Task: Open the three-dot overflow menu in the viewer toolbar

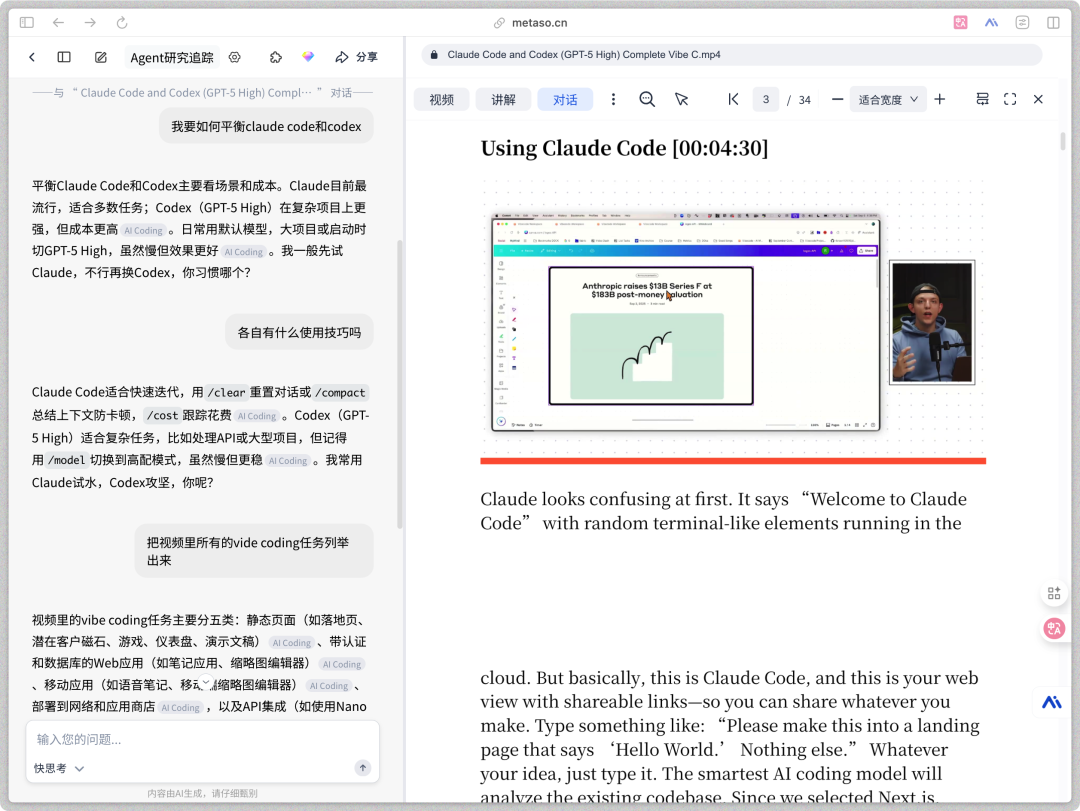Action: coord(613,99)
